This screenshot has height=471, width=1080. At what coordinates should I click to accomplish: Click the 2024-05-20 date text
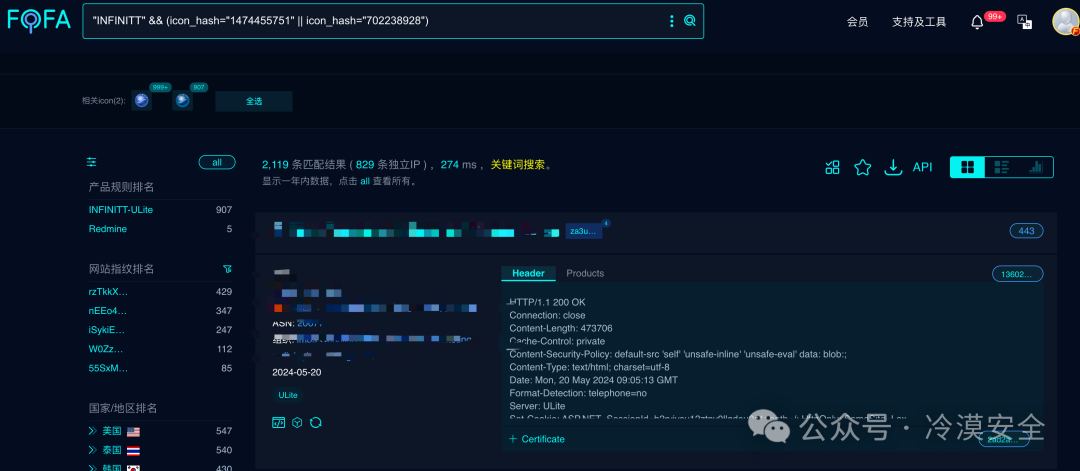(297, 373)
